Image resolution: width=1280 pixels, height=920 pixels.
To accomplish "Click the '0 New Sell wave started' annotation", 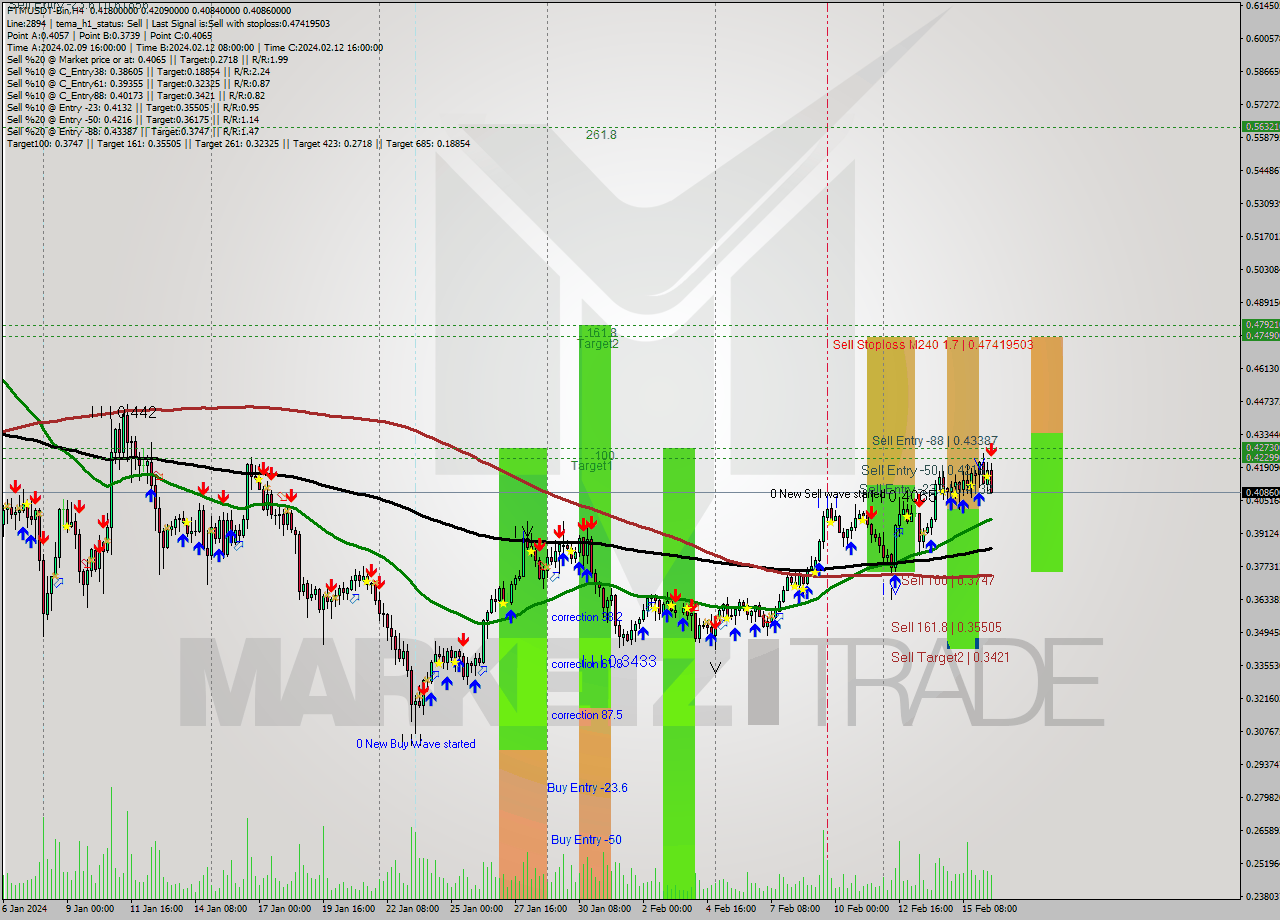I will click(x=827, y=494).
